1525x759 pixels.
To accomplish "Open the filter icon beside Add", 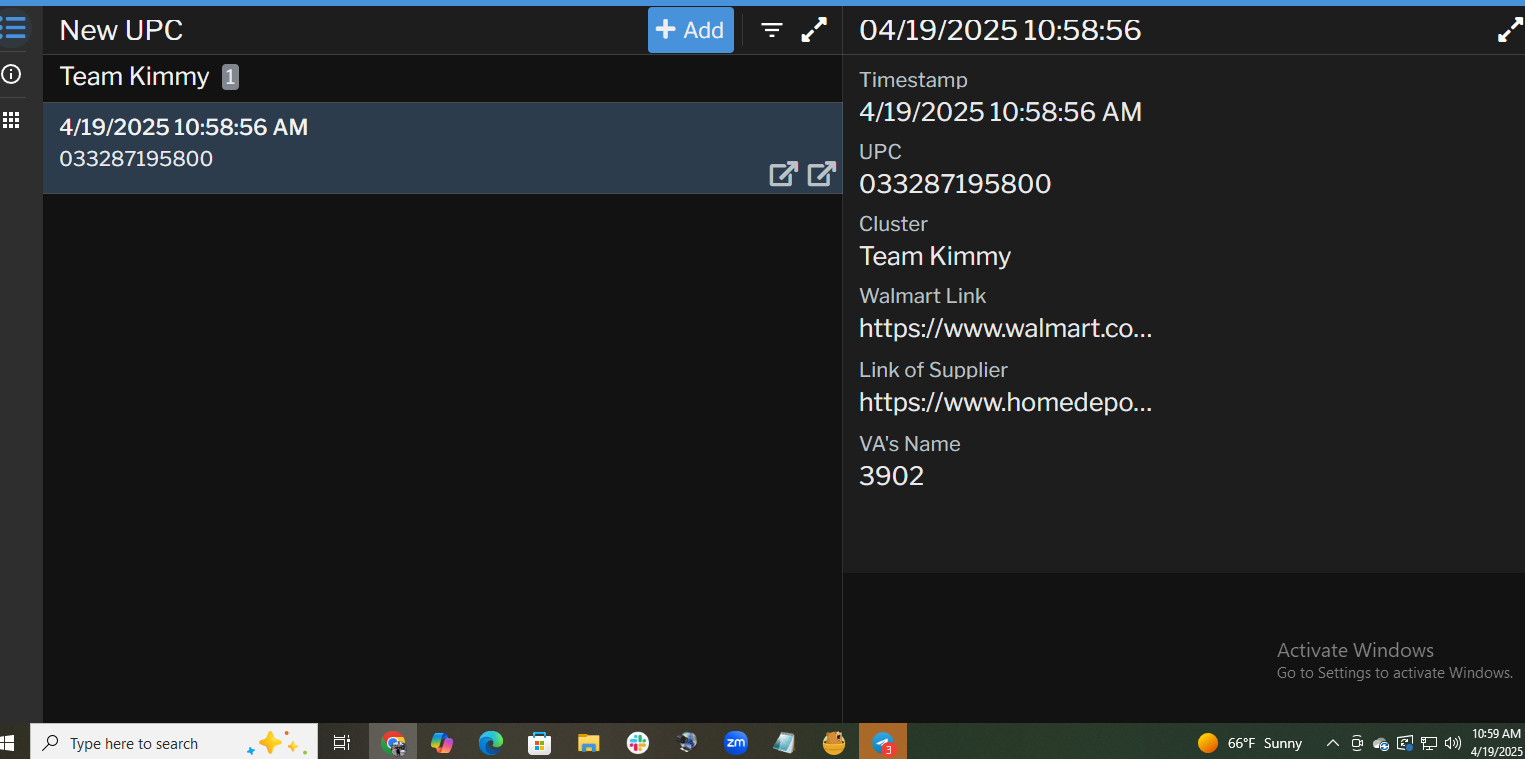I will coord(772,30).
